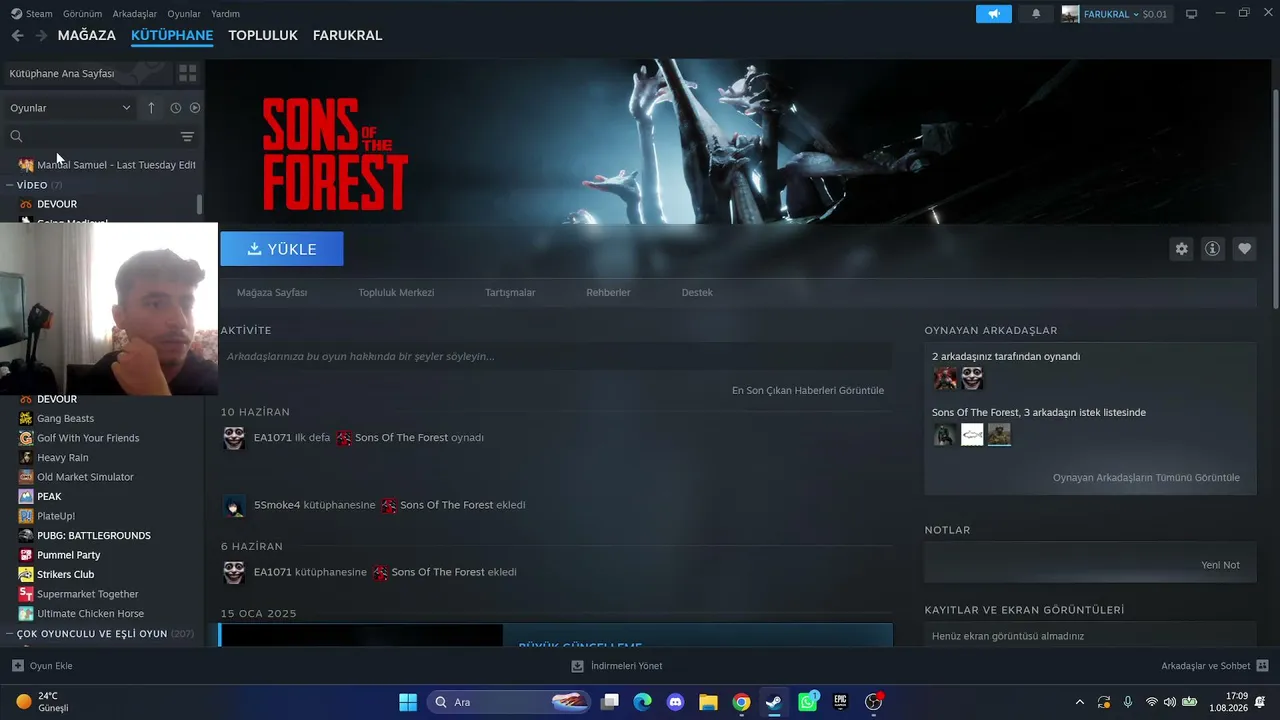The image size is (1280, 720).
Task: Sort games with the up arrow button
Action: click(x=152, y=108)
